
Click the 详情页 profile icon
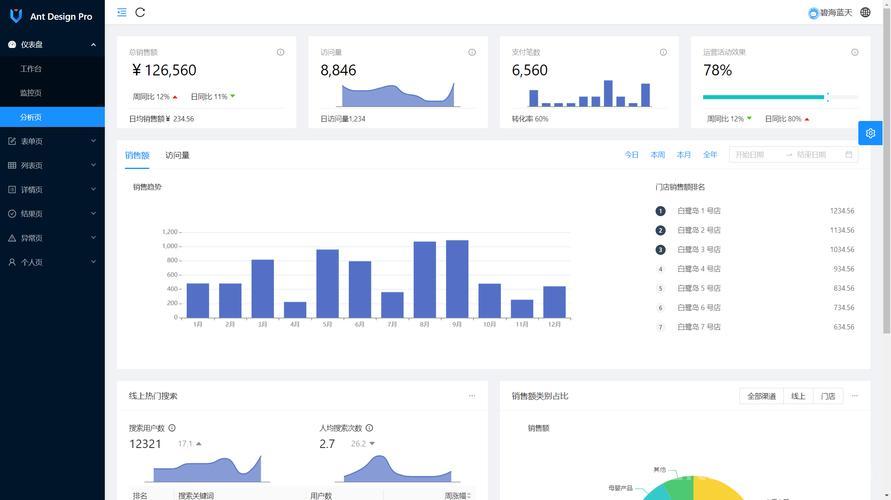coord(12,190)
